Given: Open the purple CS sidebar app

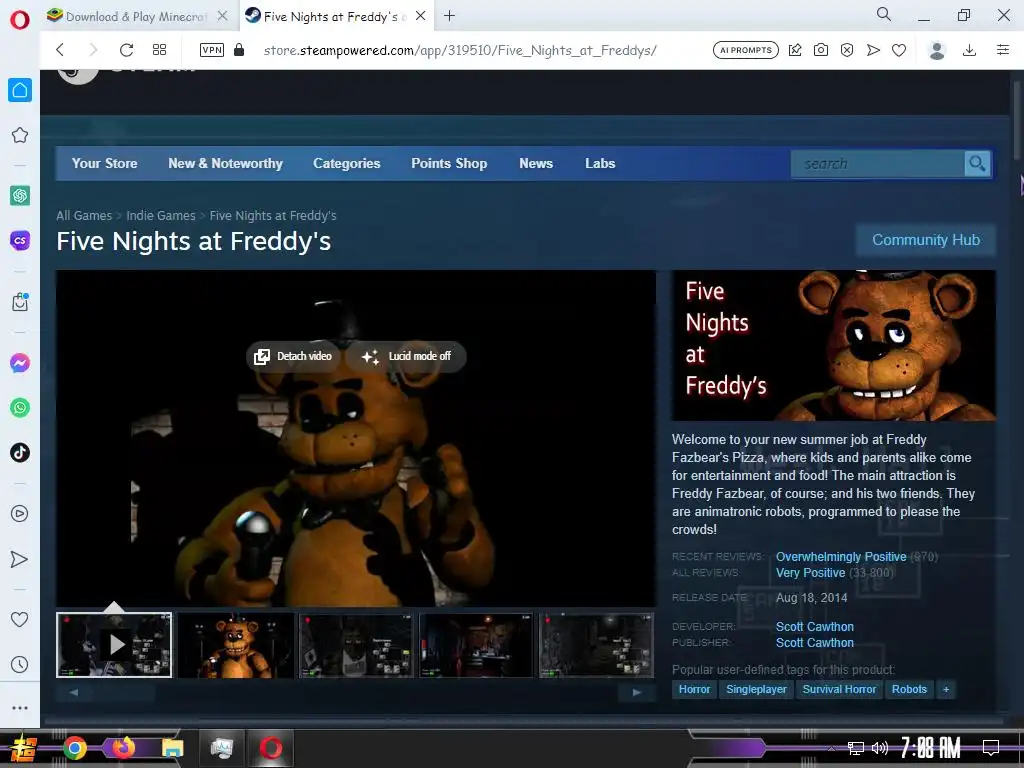Looking at the screenshot, I should pos(20,240).
